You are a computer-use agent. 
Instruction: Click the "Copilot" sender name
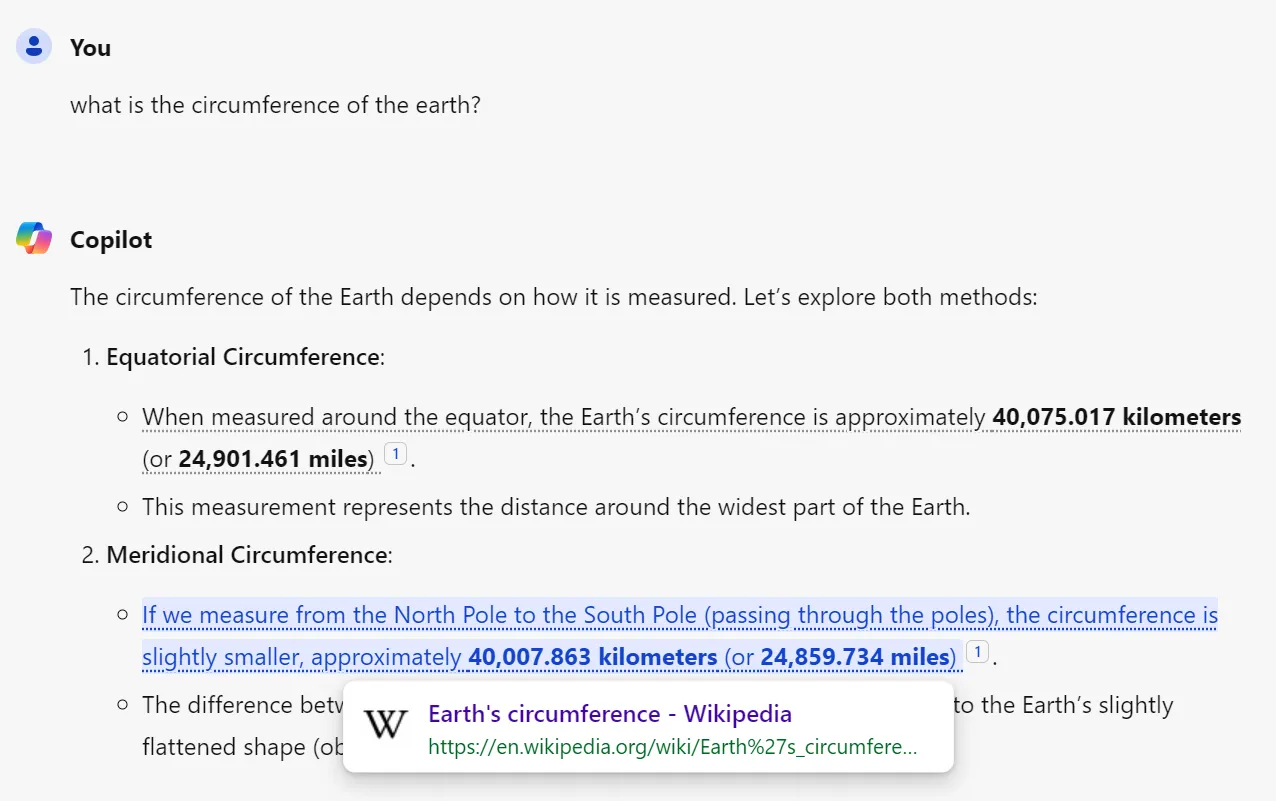click(x=111, y=240)
